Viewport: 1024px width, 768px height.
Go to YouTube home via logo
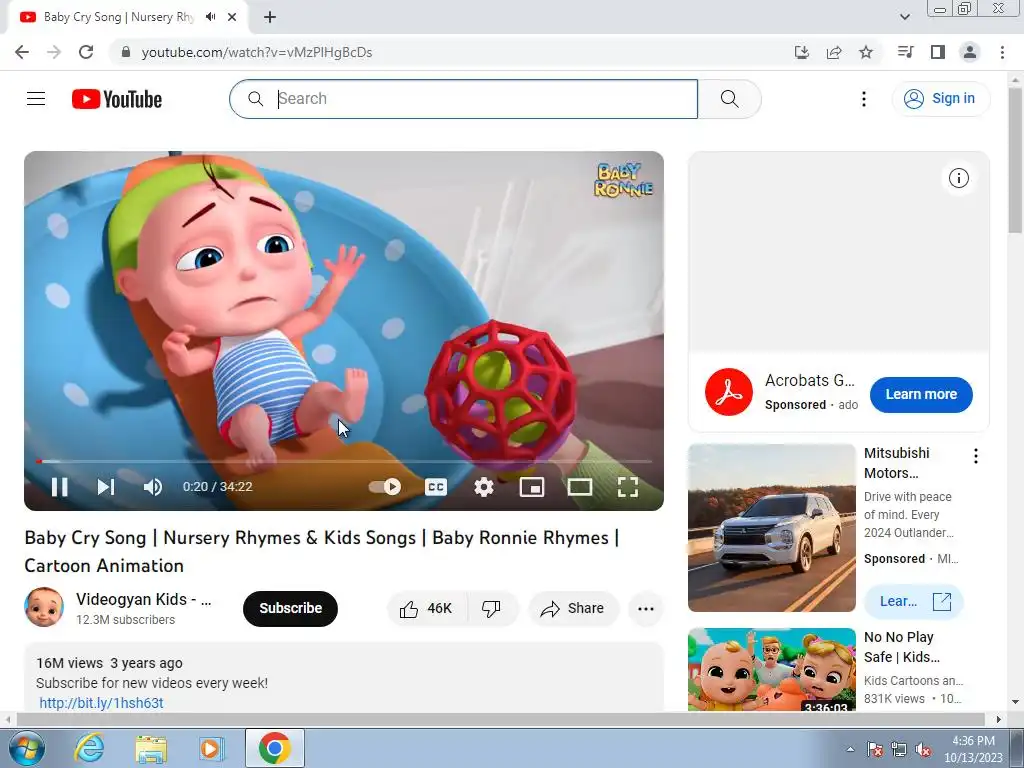tap(117, 99)
